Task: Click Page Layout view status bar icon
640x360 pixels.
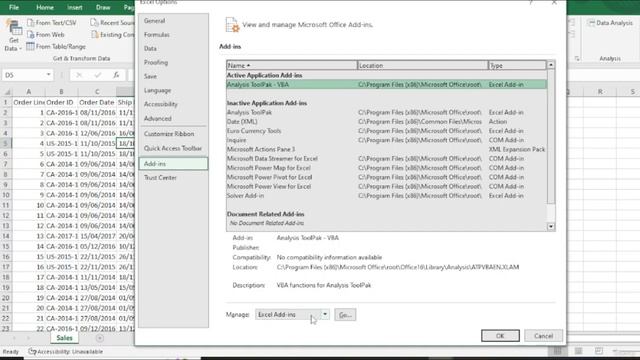Action: pyautogui.click(x=578, y=351)
